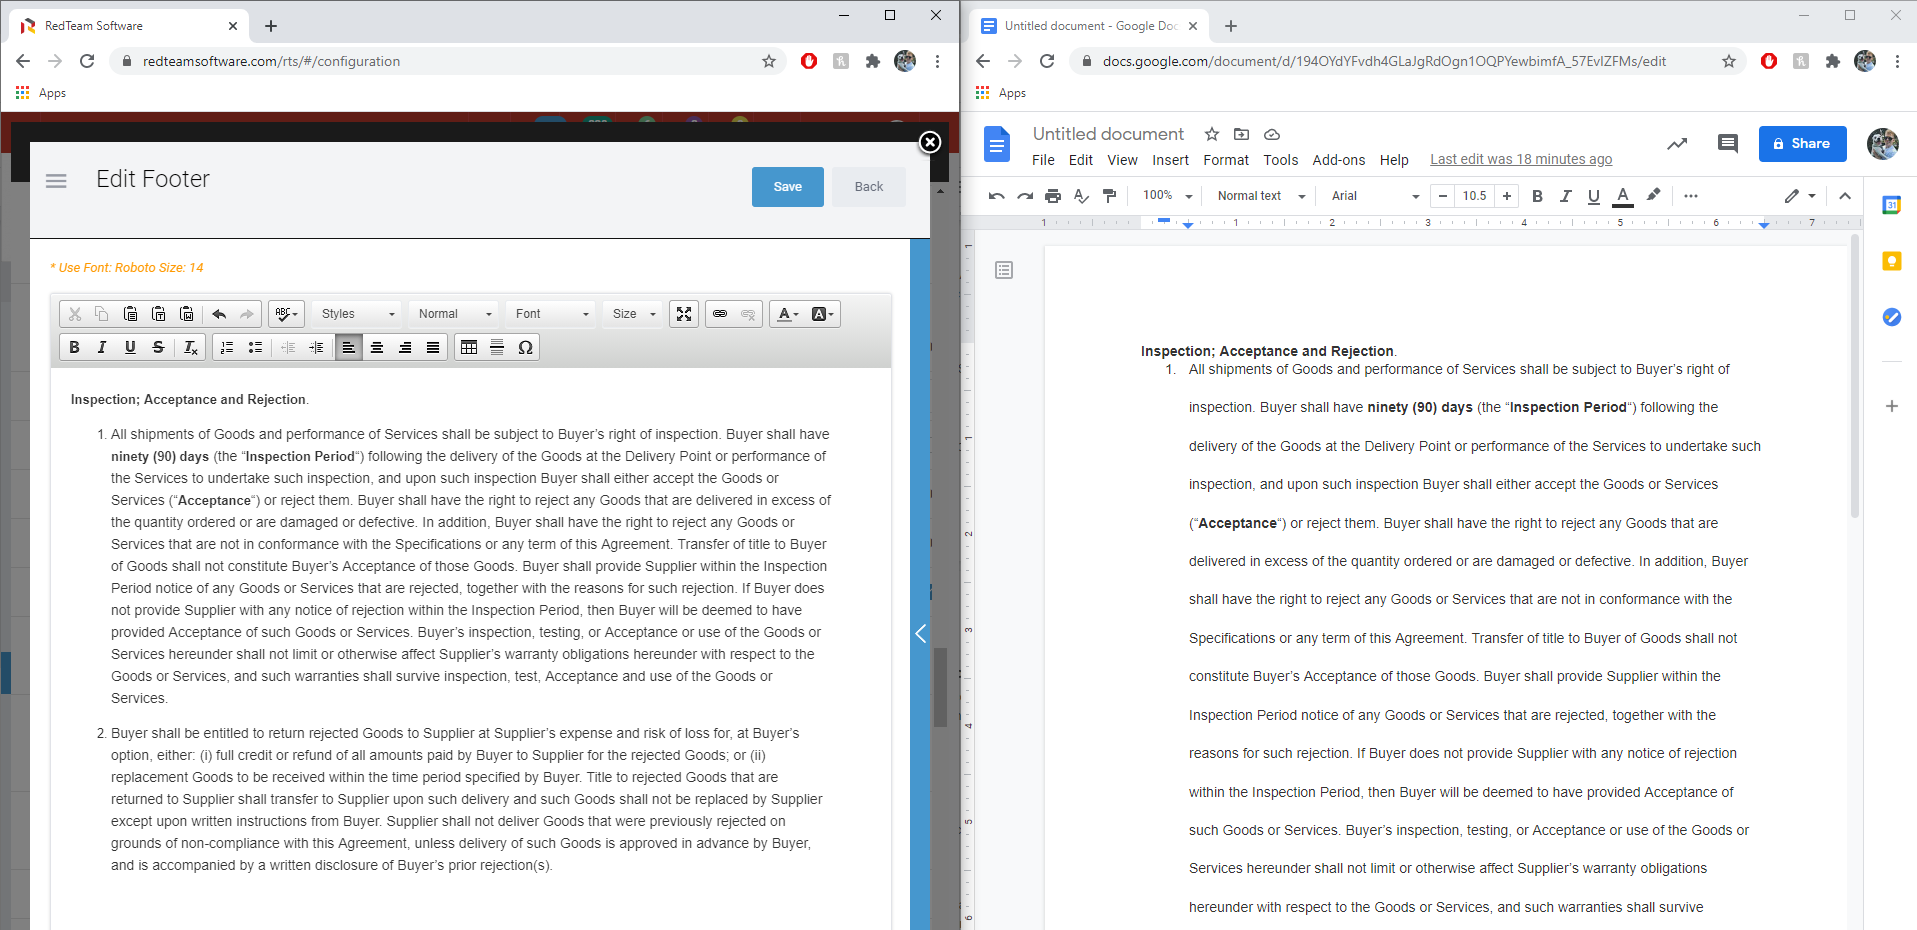
Task: Click the print icon in Google Docs
Action: (1053, 196)
